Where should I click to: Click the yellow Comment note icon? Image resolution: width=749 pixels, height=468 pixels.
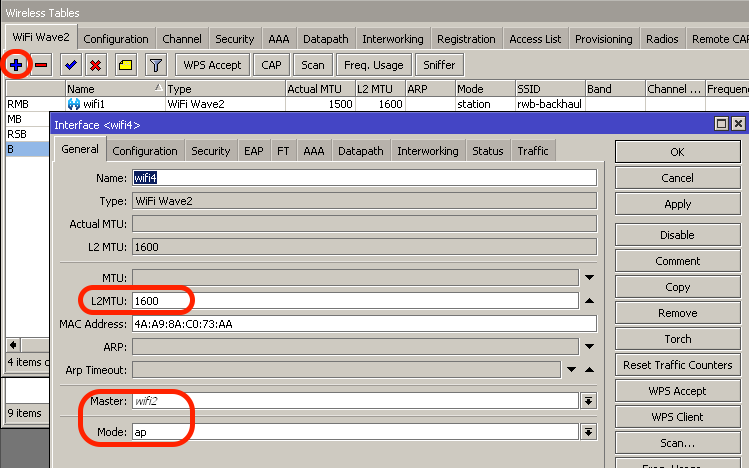(x=125, y=65)
